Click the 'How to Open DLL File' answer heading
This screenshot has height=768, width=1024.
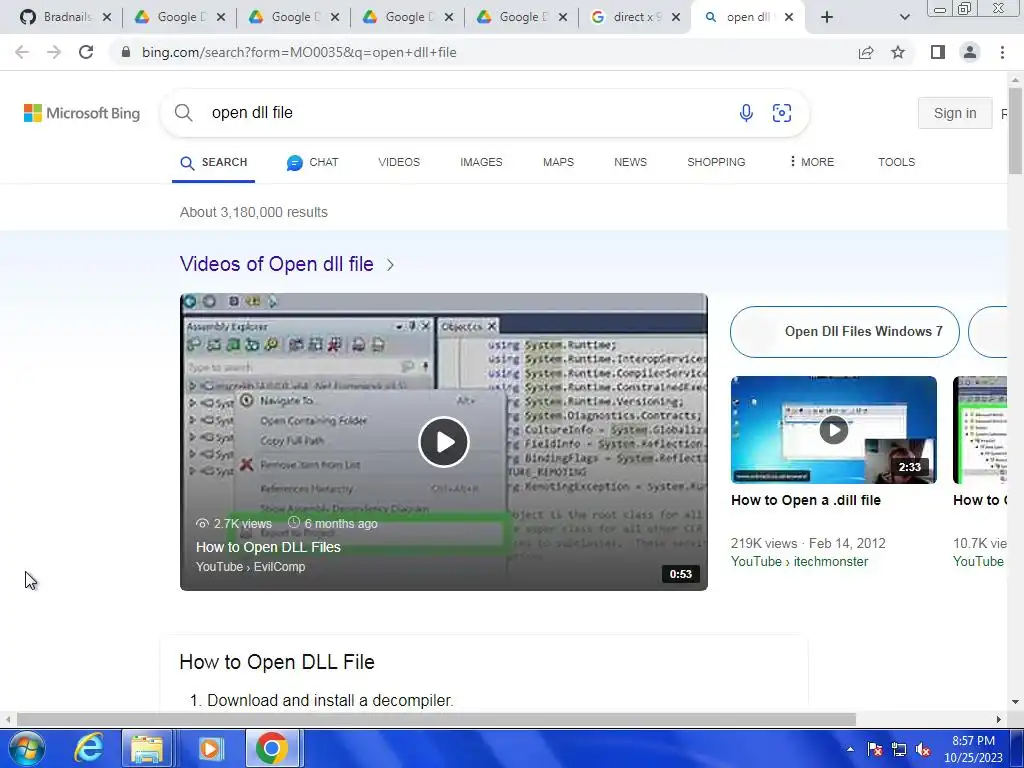pos(277,662)
